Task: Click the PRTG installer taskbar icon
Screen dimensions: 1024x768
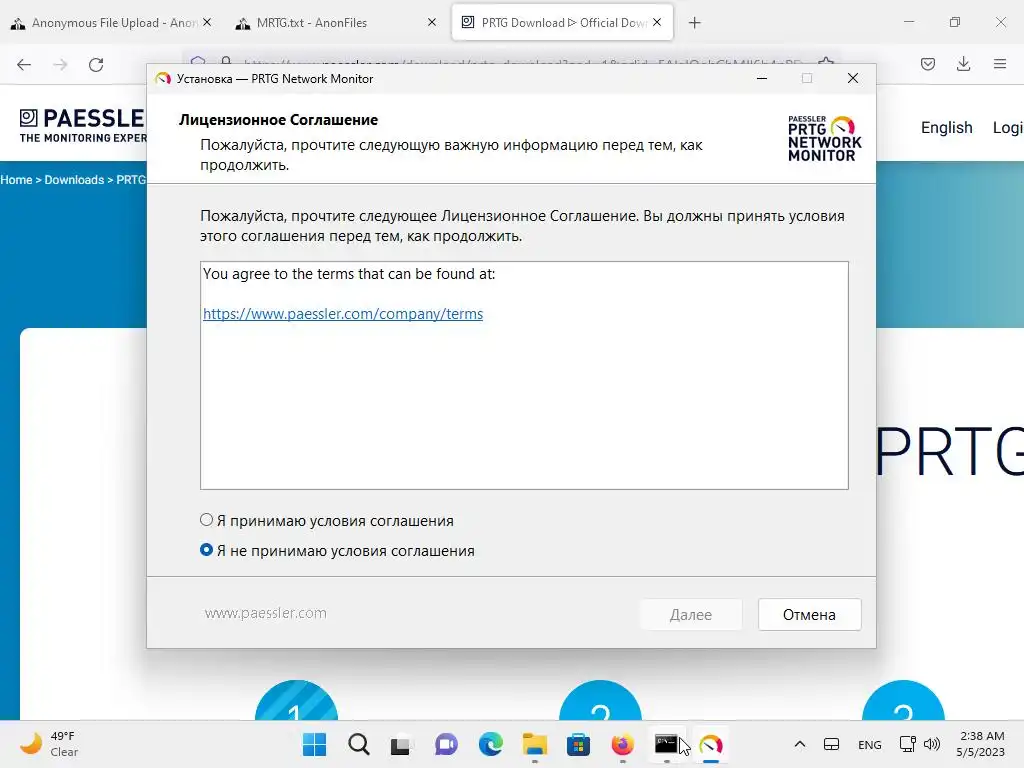Action: point(711,744)
